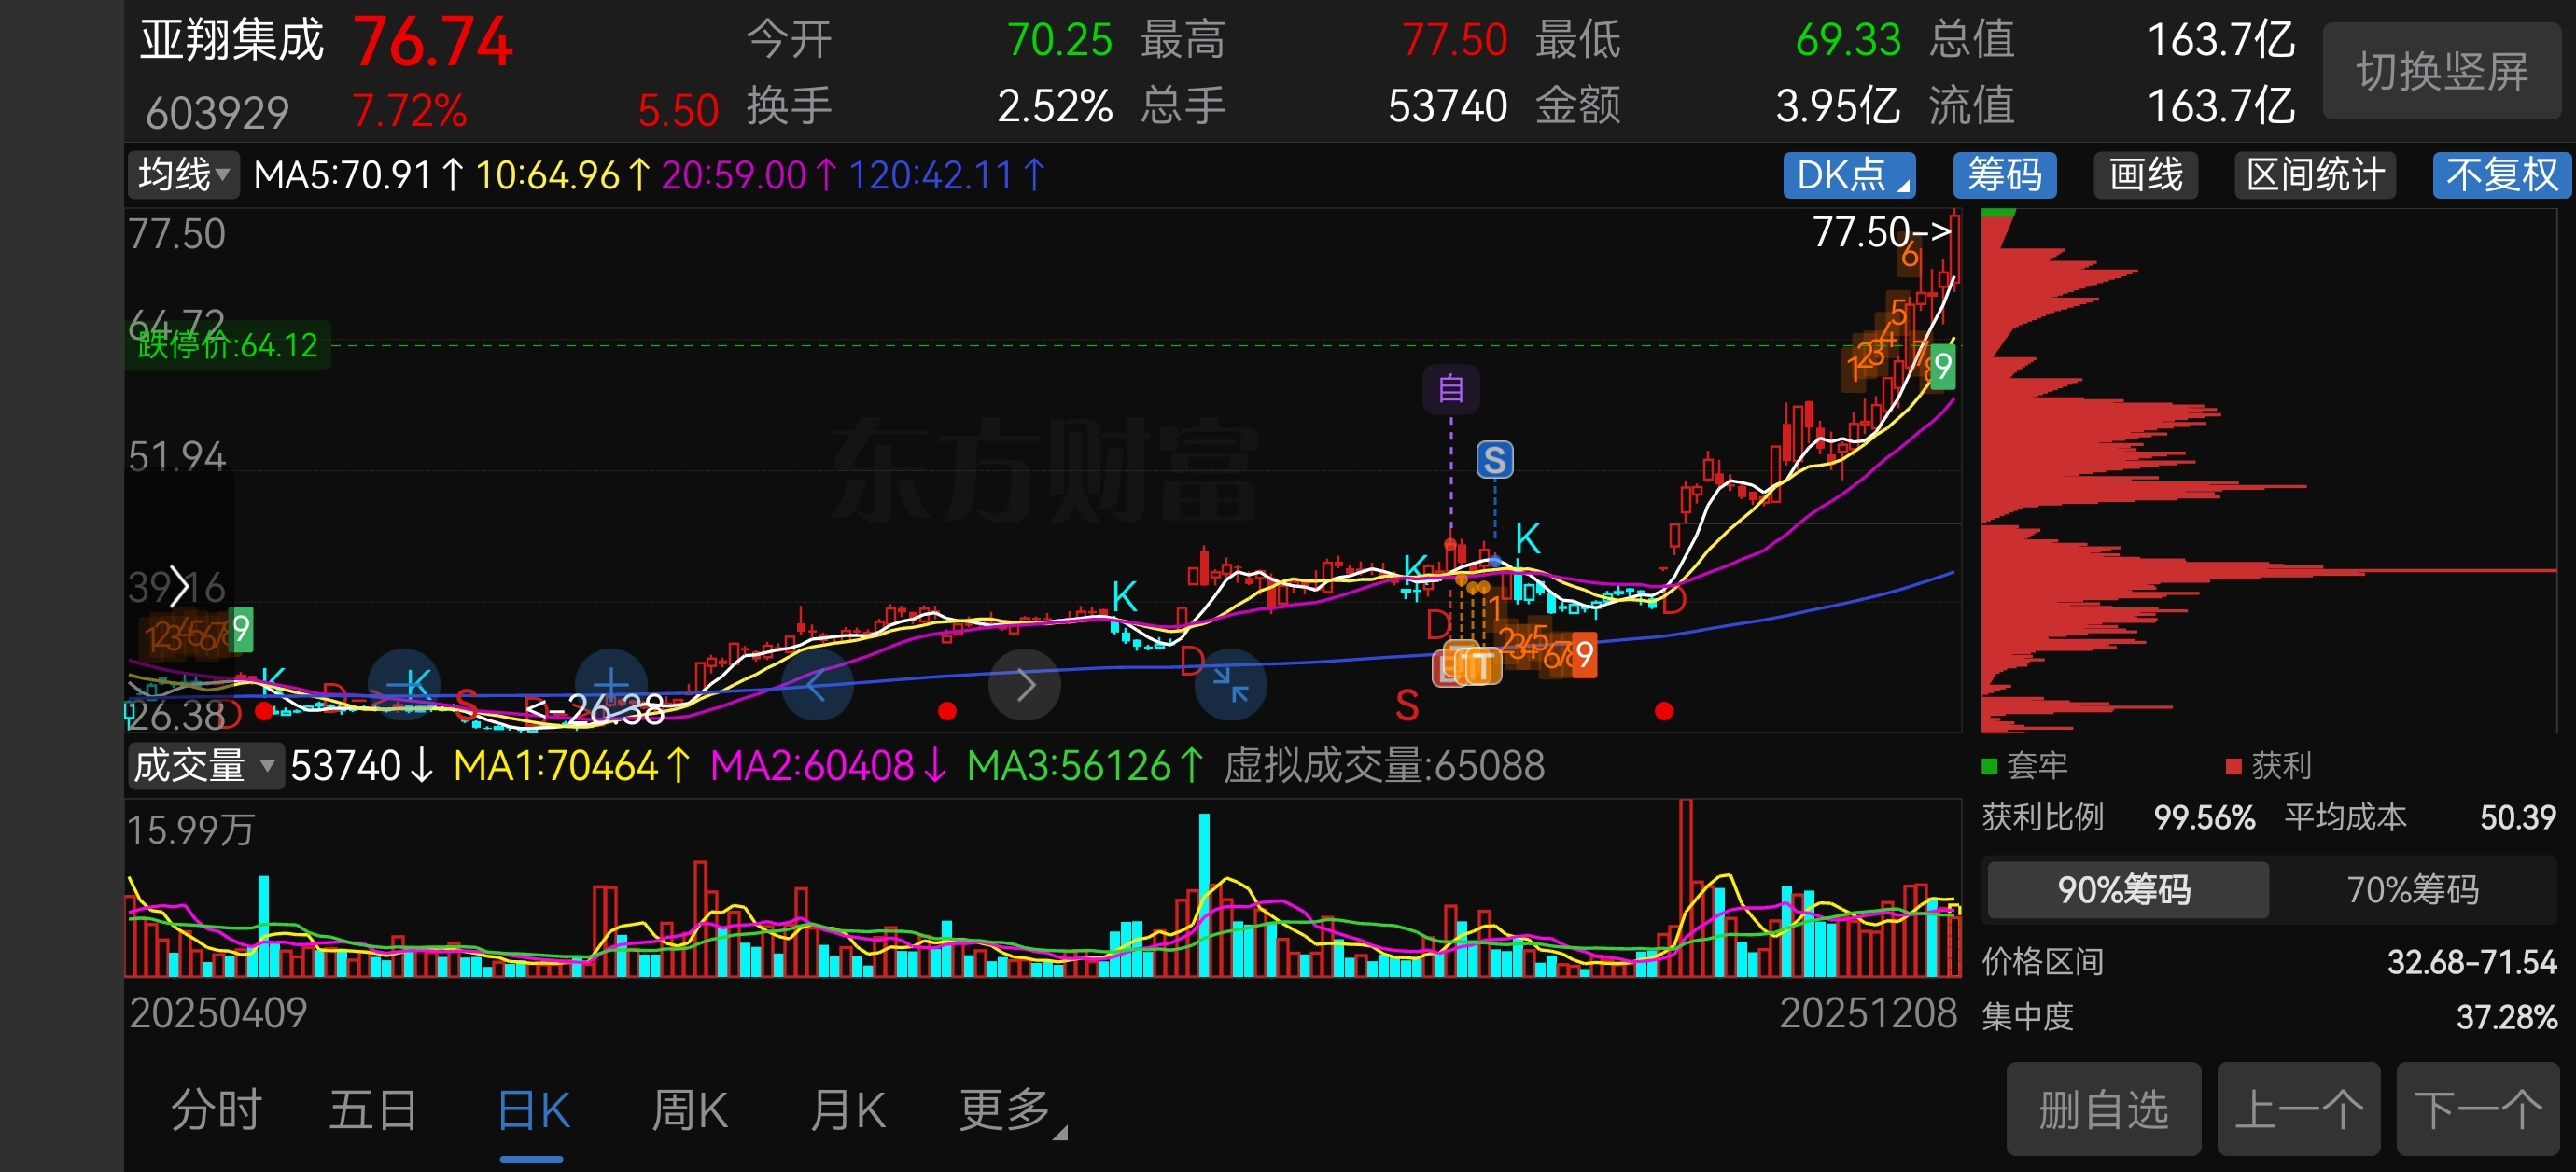Click the 删自选 button
Viewport: 2576px width, 1172px height.
click(2102, 1110)
